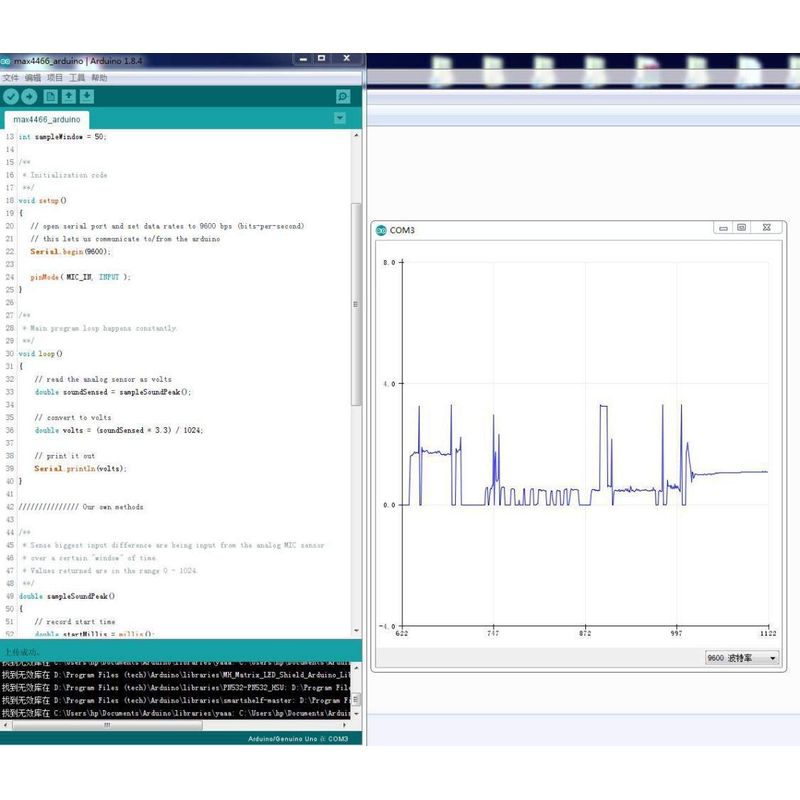Viewport: 800px width, 800px height.
Task: Click the COM3 plotter window icon
Action: (381, 230)
